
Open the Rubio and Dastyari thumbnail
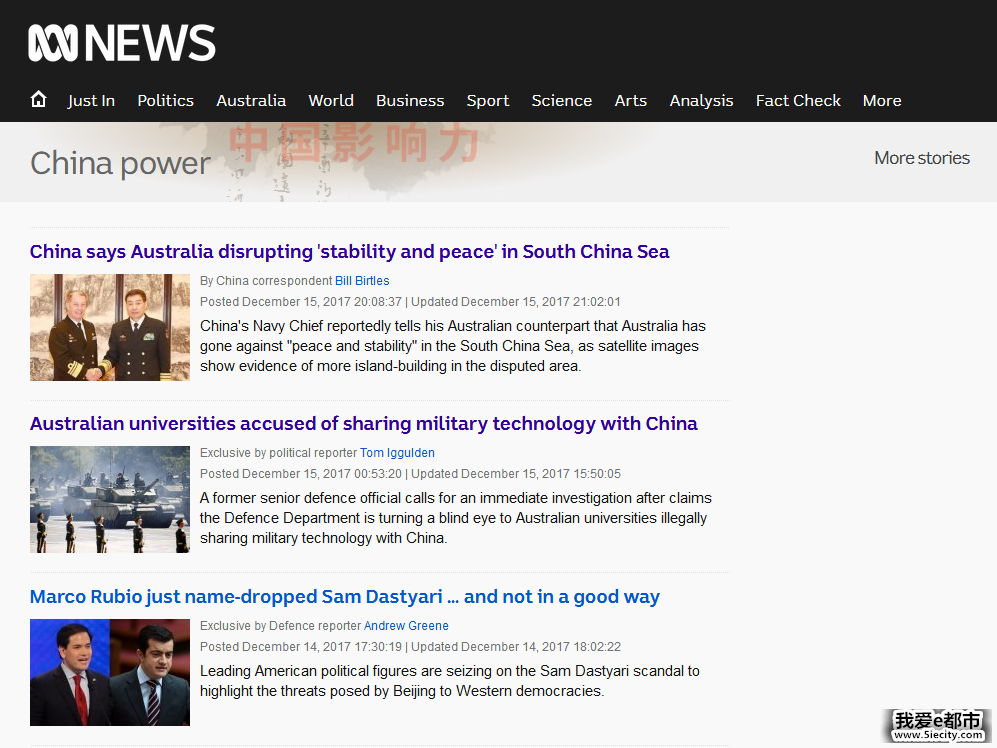[110, 672]
